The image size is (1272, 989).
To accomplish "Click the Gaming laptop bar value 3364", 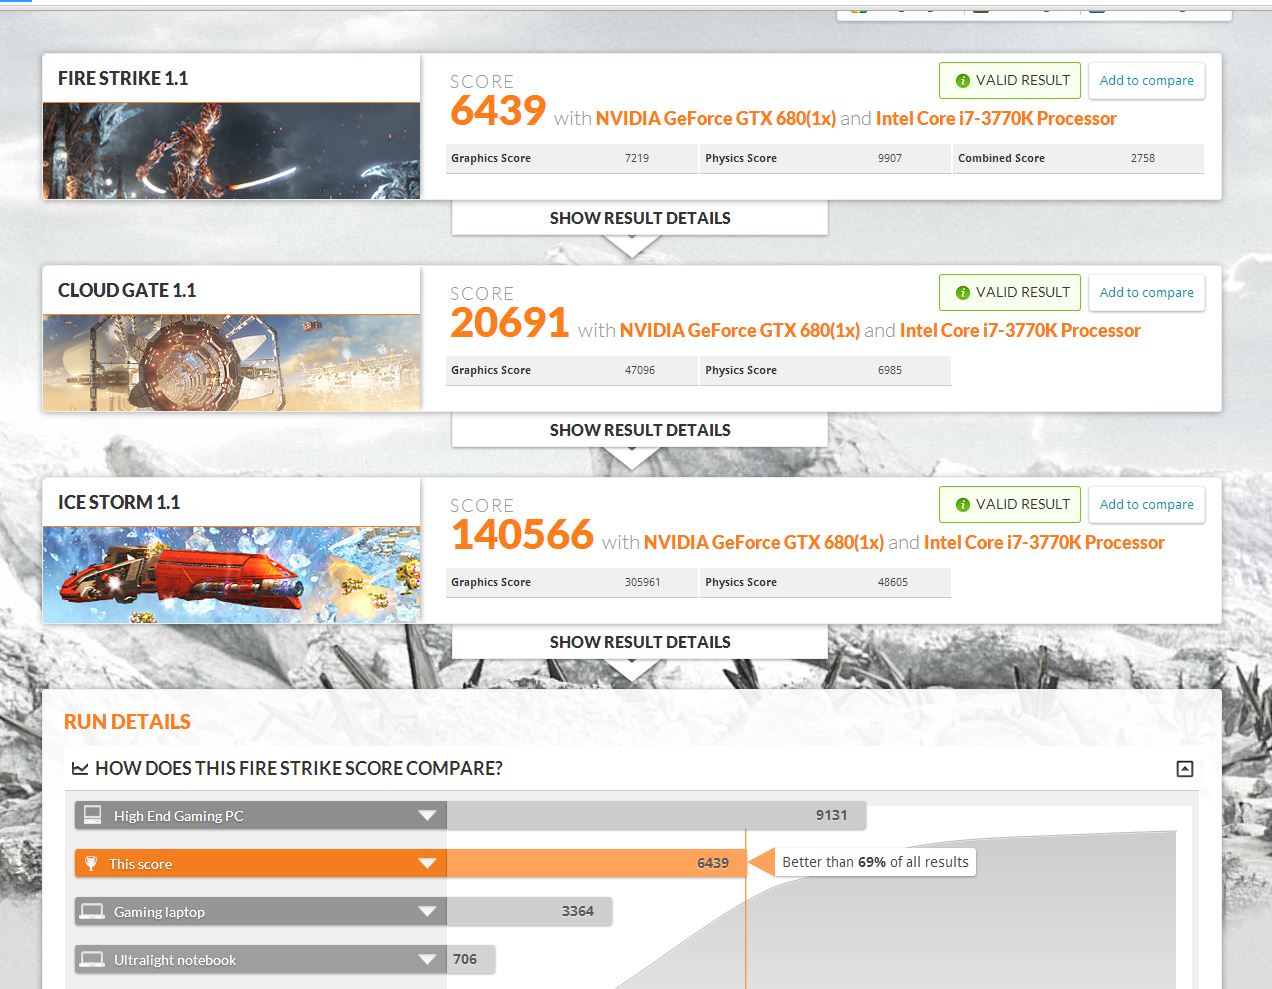I will (578, 911).
